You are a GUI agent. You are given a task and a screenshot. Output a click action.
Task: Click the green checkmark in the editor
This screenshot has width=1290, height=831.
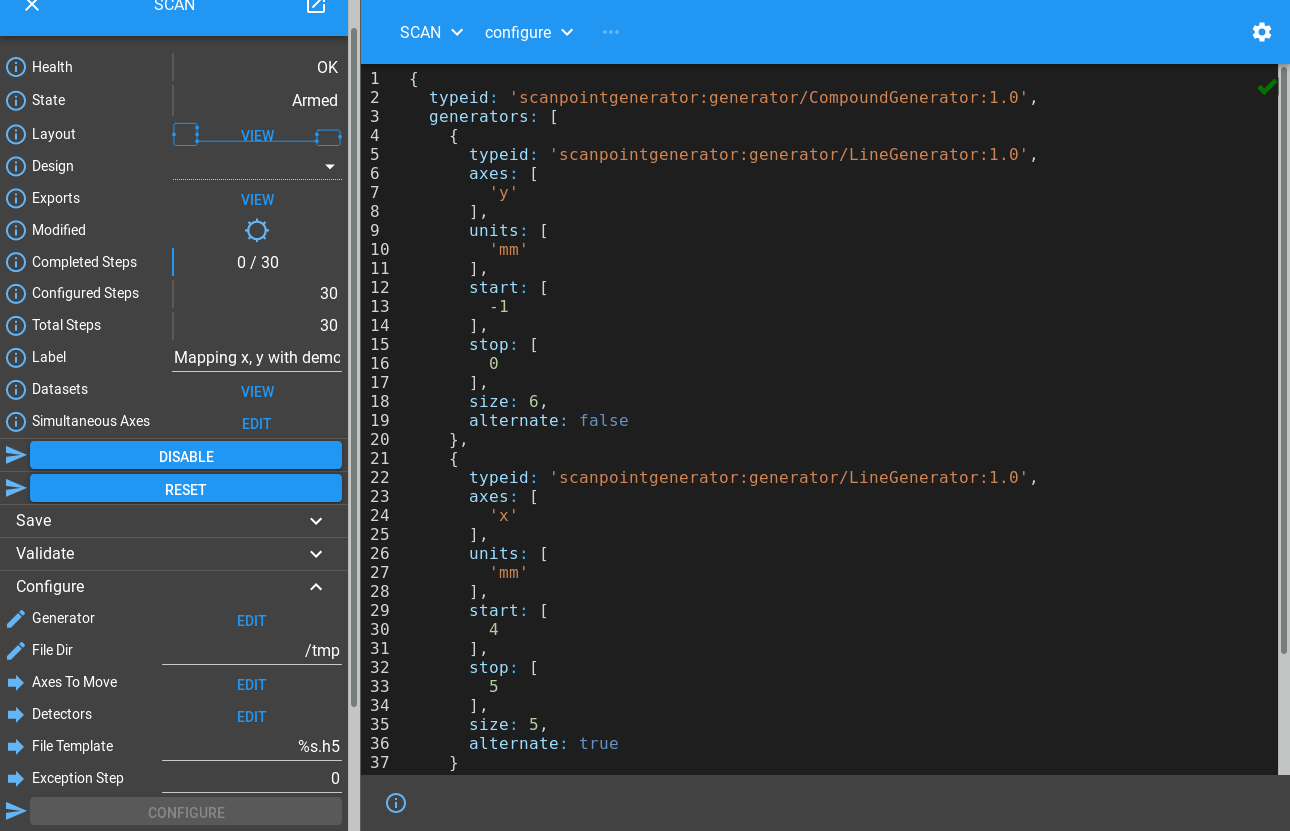(1267, 87)
